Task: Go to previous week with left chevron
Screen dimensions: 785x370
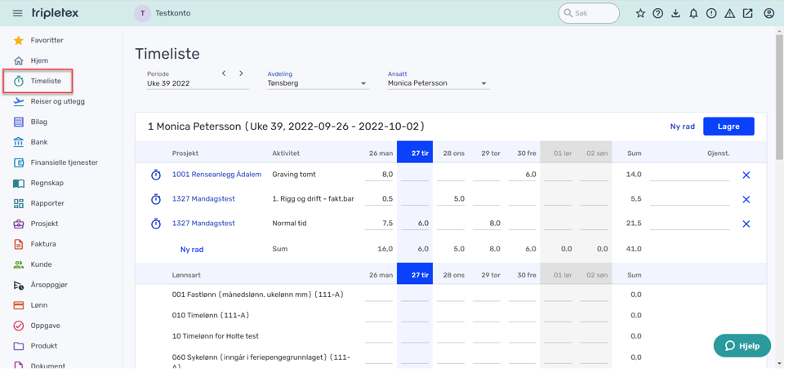Action: (224, 73)
